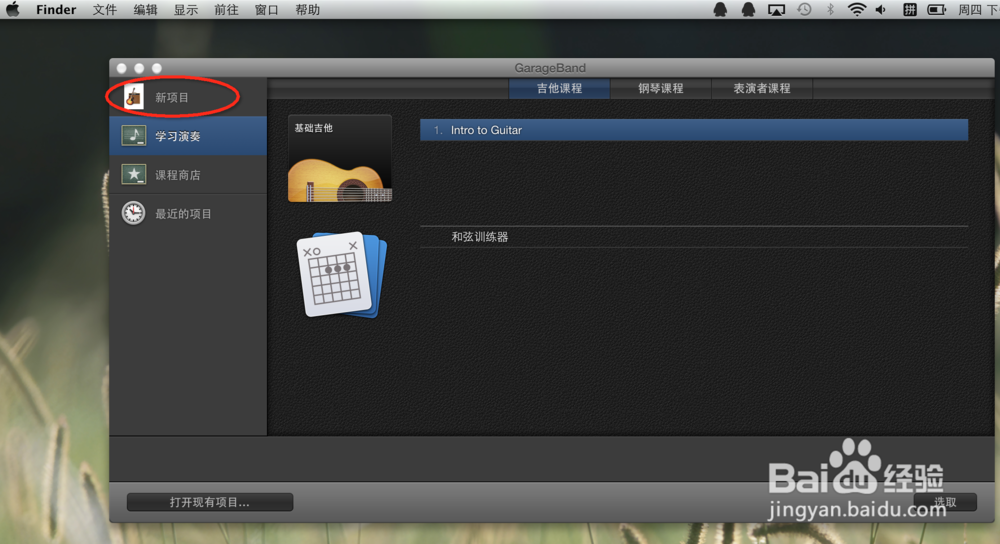Select the 基础吉他 guitar lesson thumbnail
The width and height of the screenshot is (1000, 544).
click(340, 158)
